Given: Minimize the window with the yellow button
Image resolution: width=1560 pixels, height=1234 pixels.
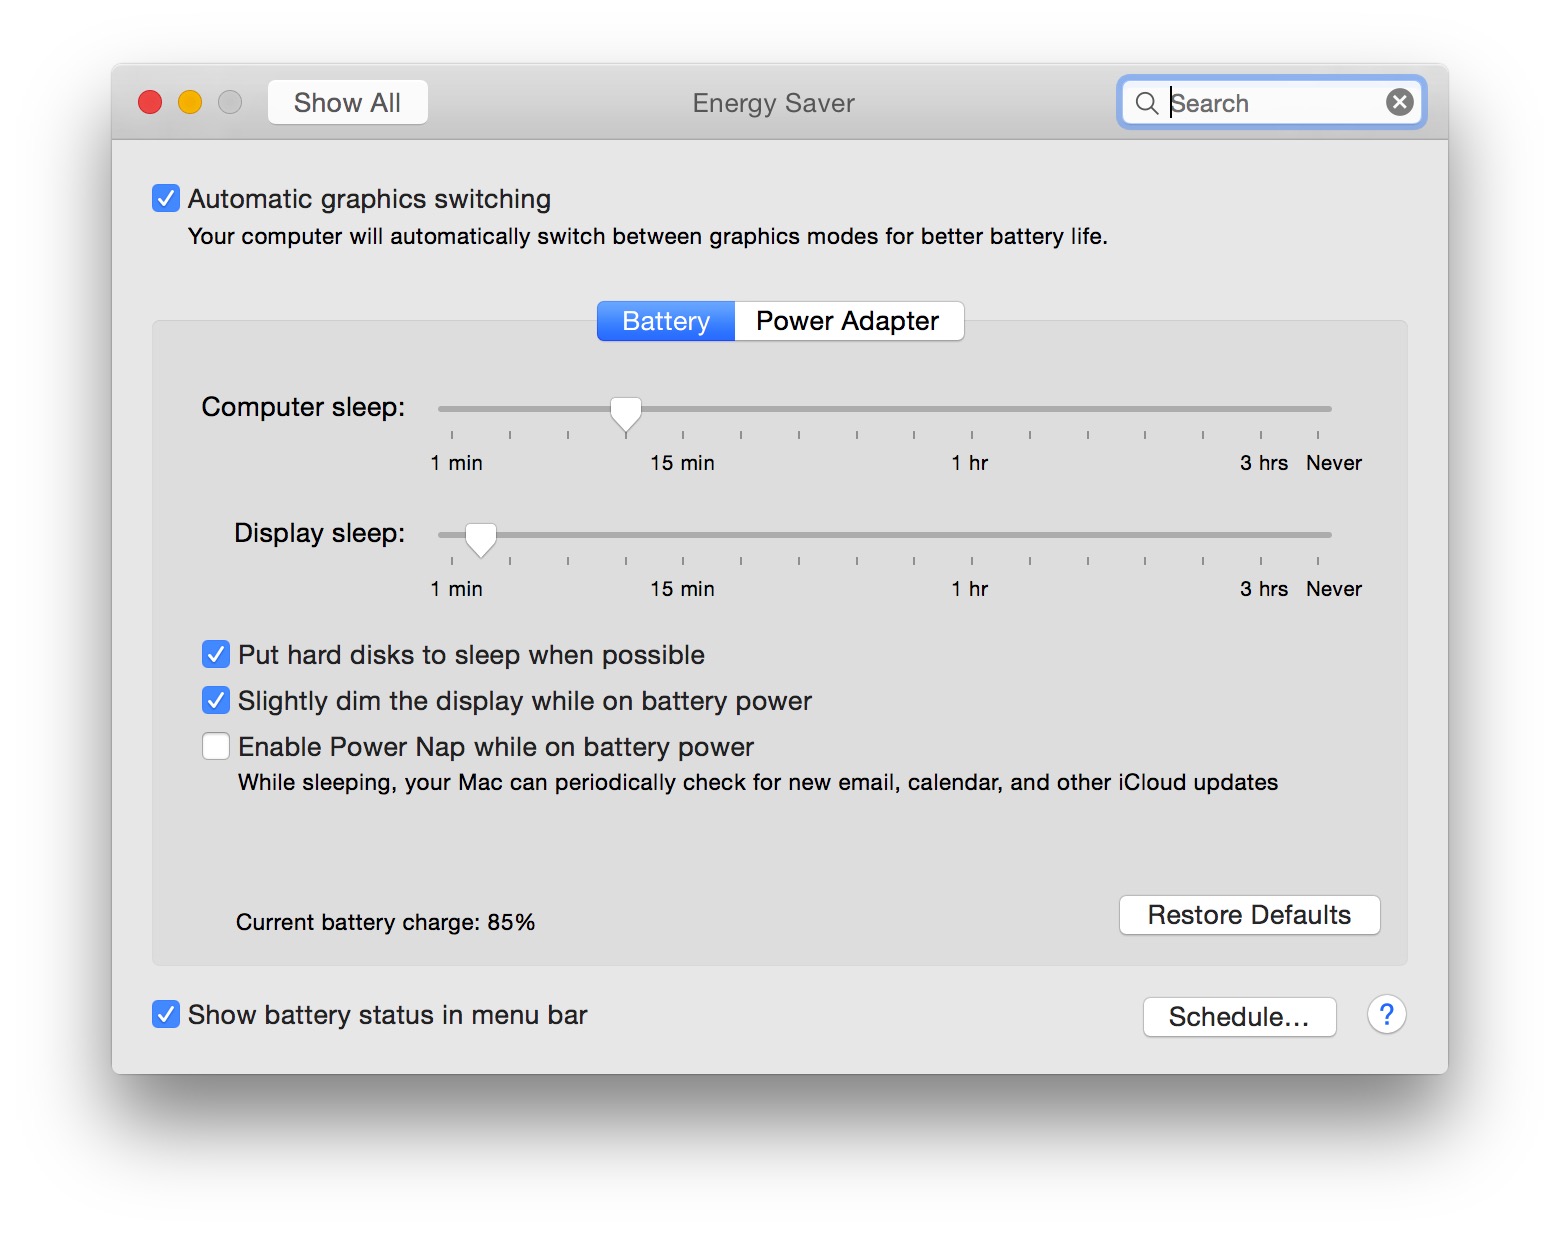Looking at the screenshot, I should [190, 102].
